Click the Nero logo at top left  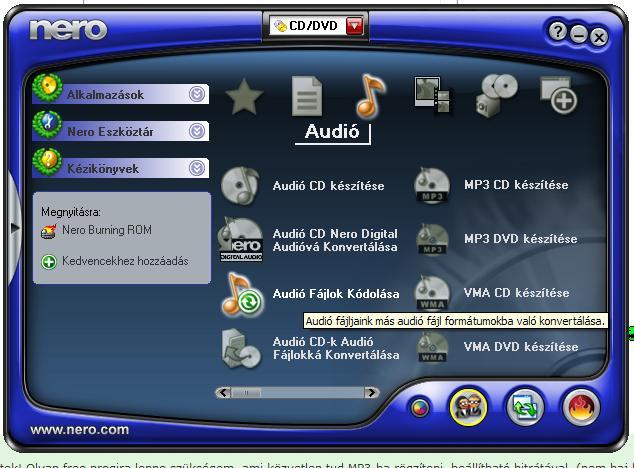[68, 30]
